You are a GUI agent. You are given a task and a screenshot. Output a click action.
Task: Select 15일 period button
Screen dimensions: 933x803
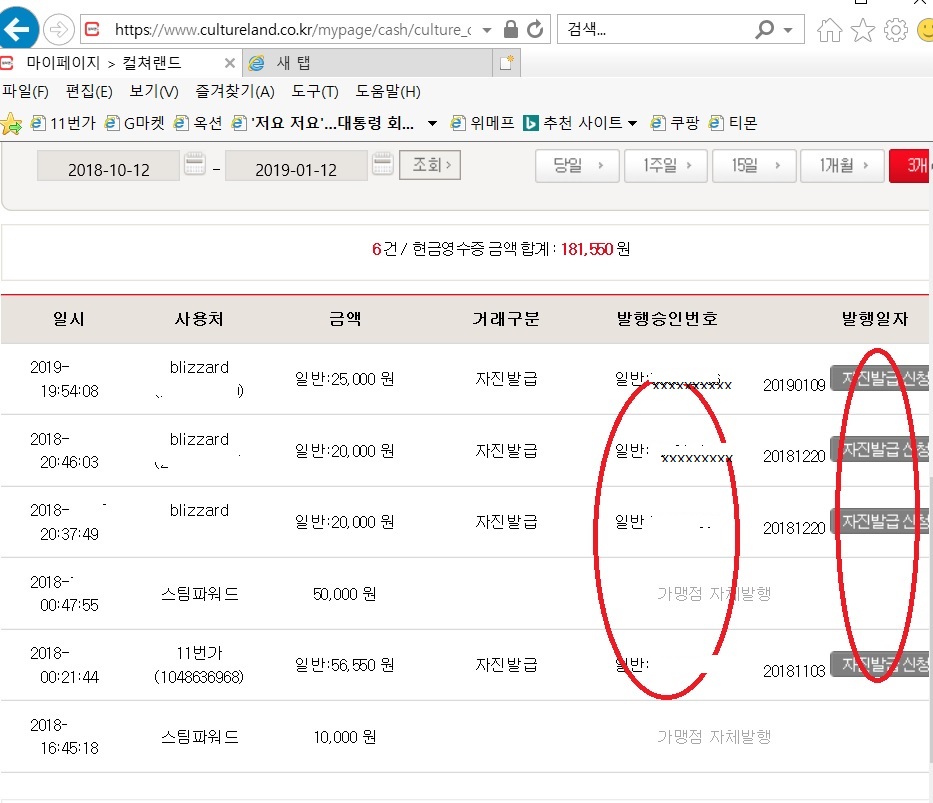point(754,165)
